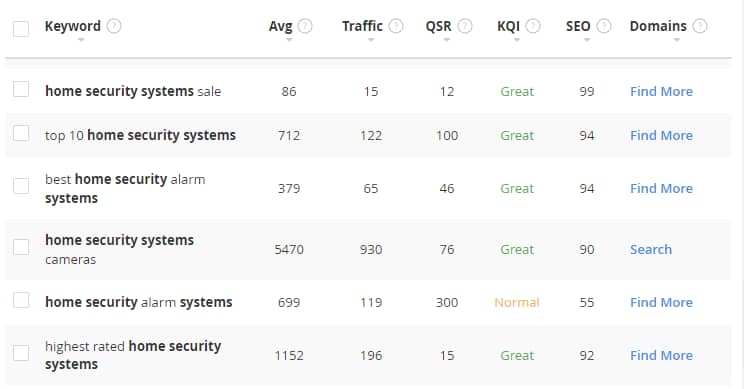Toggle the select-all checkbox in the header row
The height and width of the screenshot is (389, 744).
(21, 28)
